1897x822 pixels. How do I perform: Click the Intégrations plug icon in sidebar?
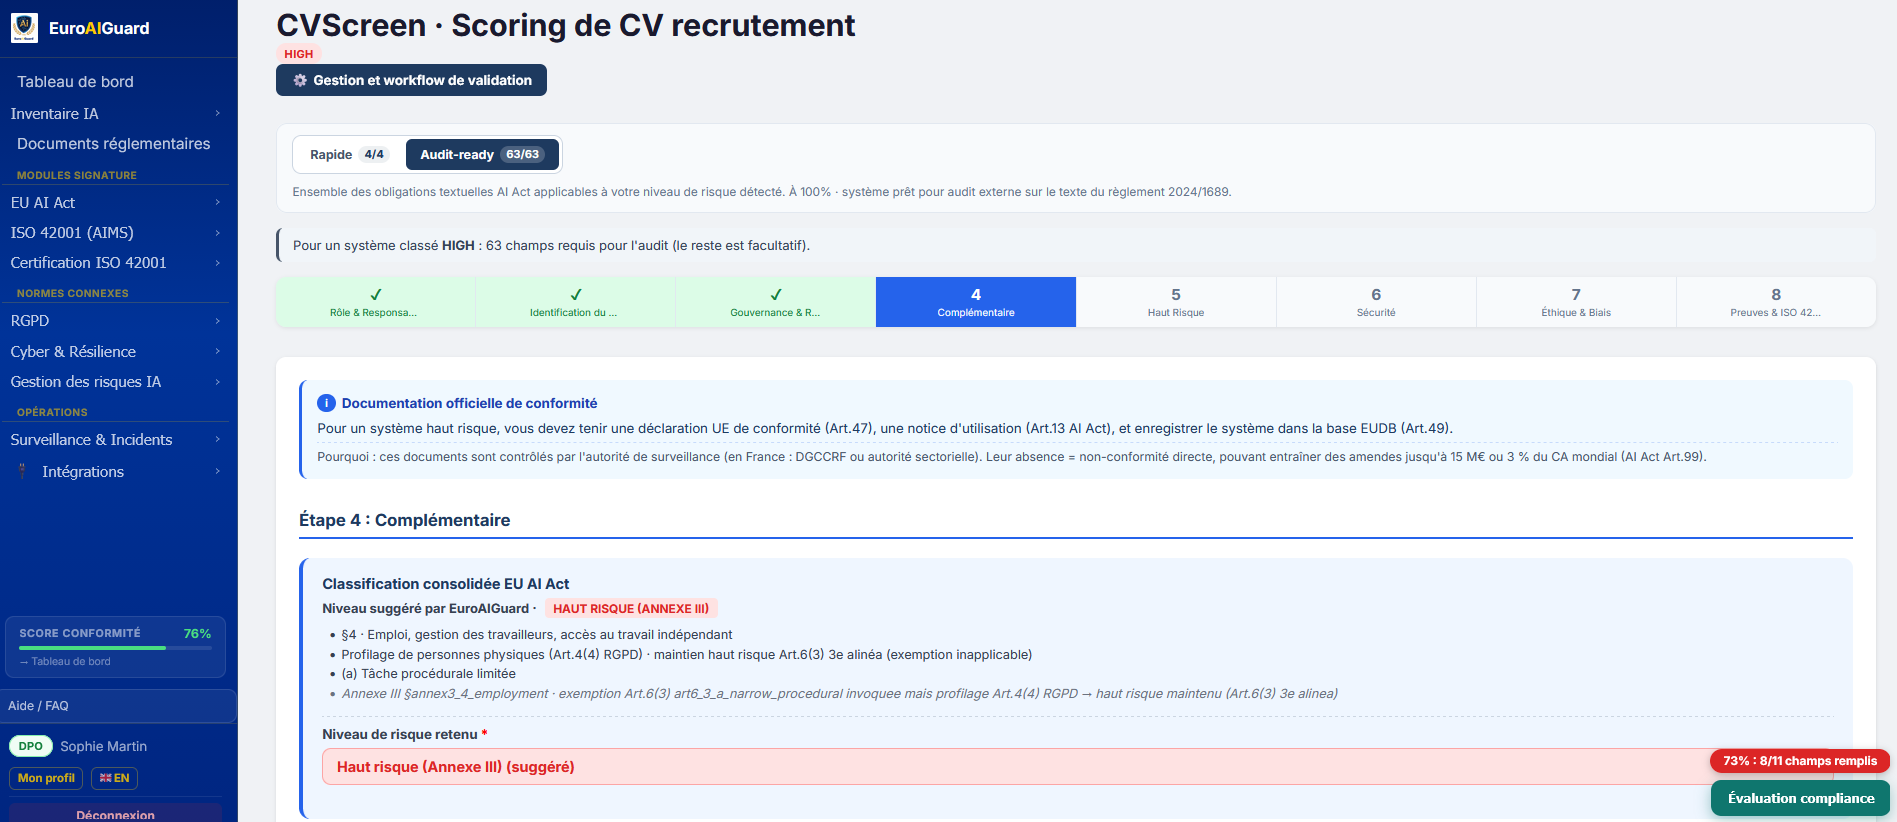point(22,471)
